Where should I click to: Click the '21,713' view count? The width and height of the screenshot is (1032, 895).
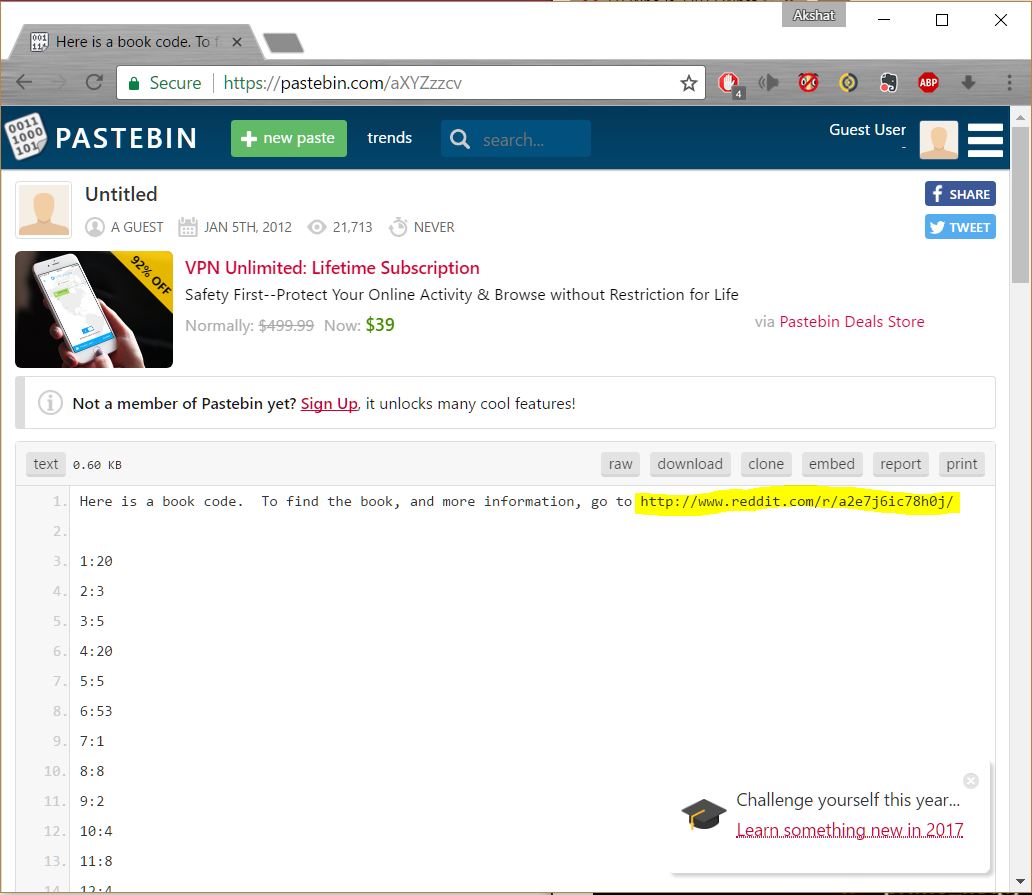pos(352,227)
